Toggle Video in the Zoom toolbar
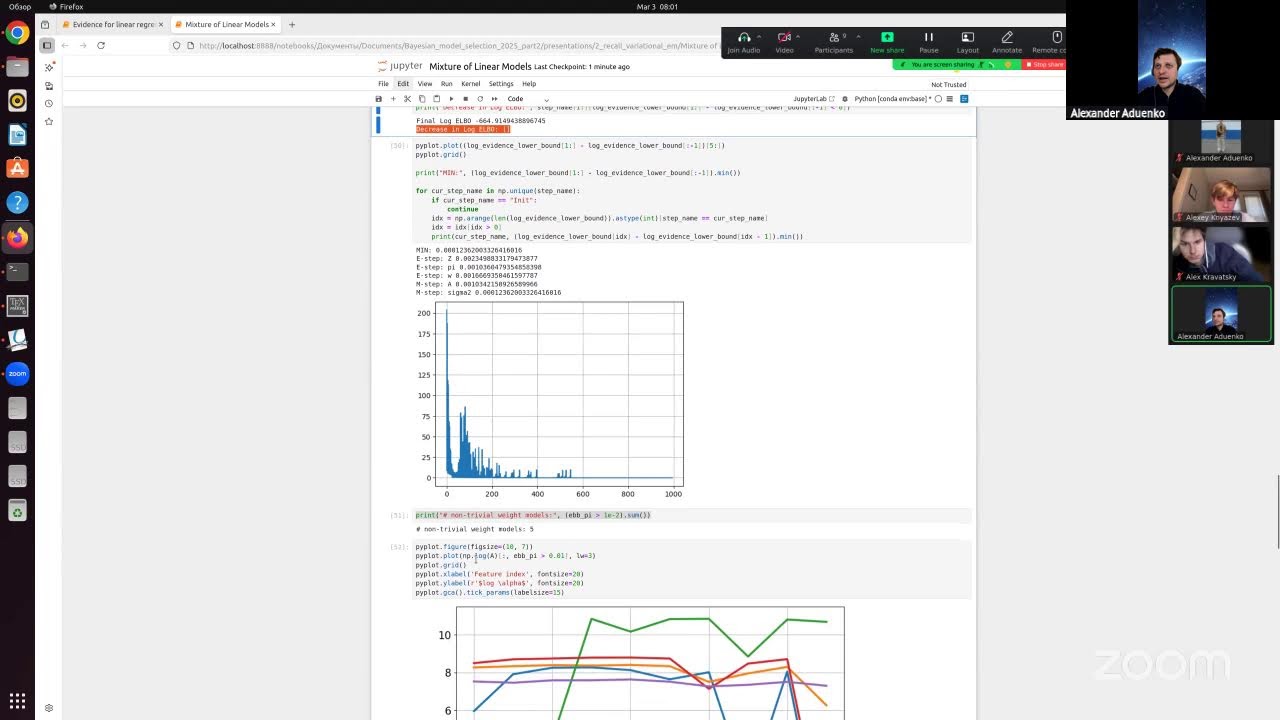 click(x=784, y=42)
